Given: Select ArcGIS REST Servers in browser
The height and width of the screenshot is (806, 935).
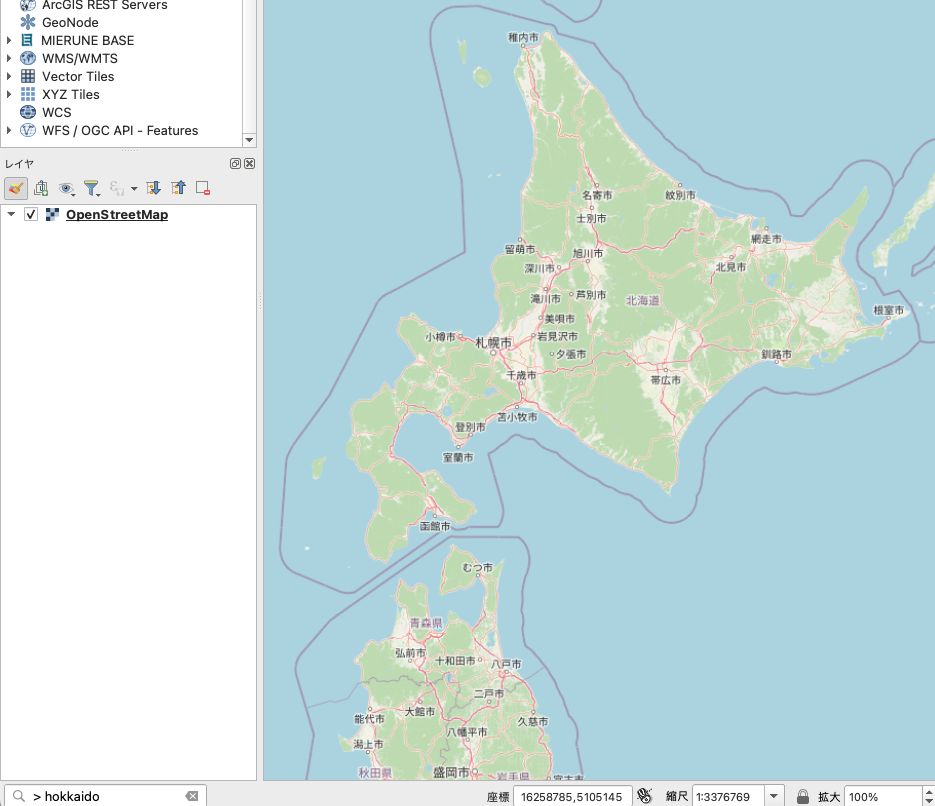Looking at the screenshot, I should (x=105, y=5).
